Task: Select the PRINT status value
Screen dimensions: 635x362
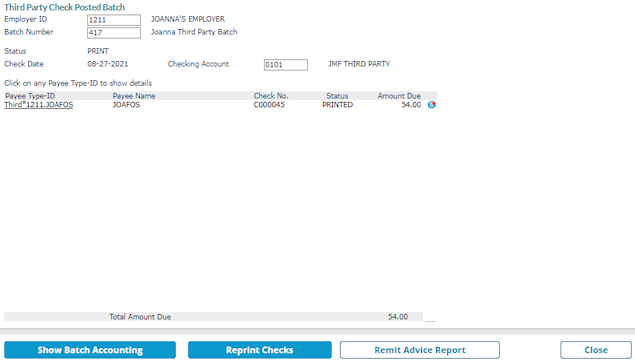Action: click(98, 51)
